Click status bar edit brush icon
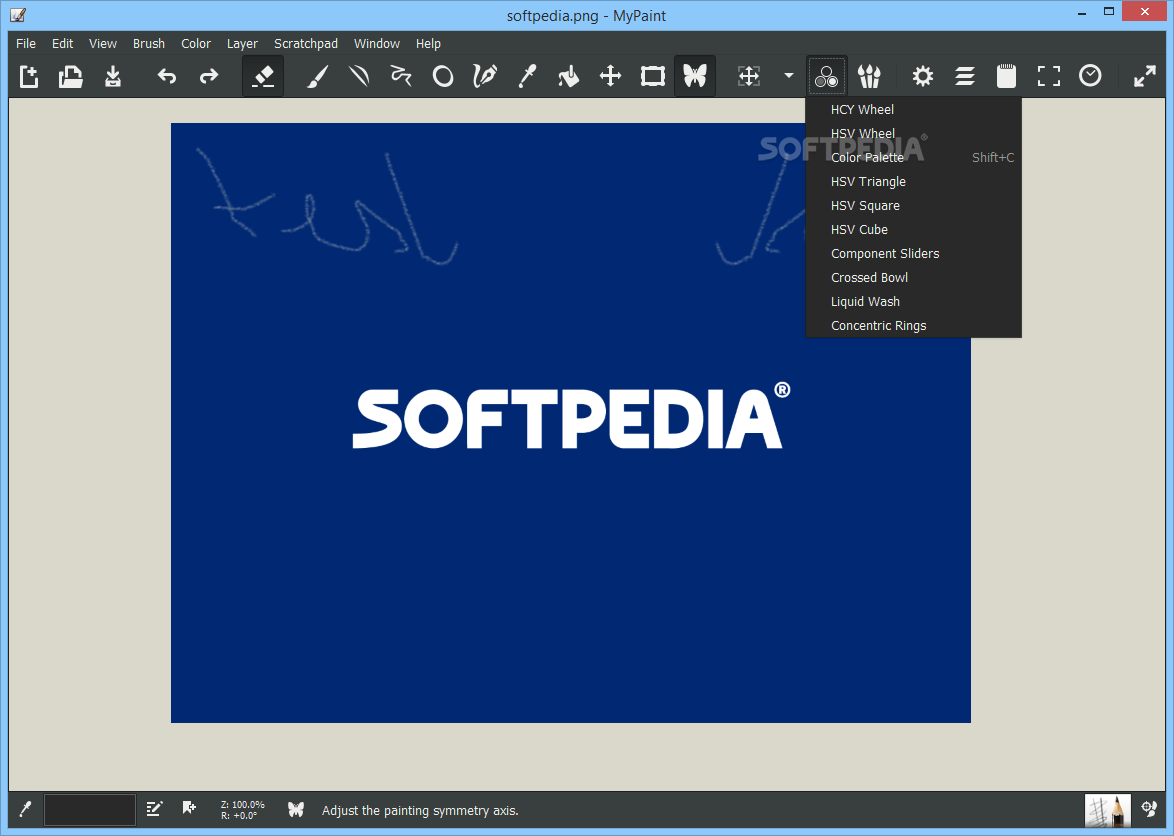The width and height of the screenshot is (1174, 836). click(x=154, y=809)
